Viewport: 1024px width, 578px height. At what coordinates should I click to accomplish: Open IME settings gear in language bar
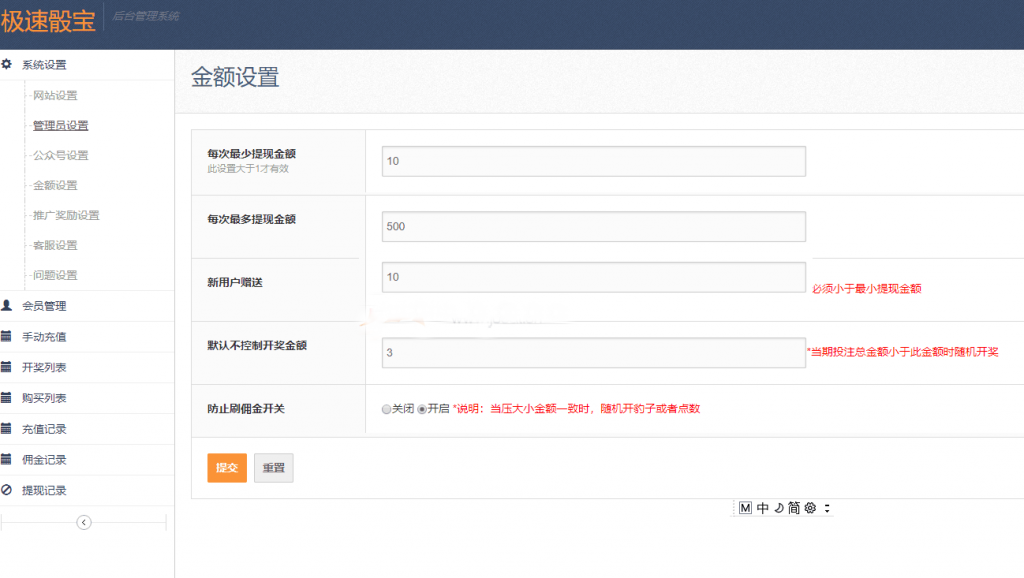tap(810, 508)
